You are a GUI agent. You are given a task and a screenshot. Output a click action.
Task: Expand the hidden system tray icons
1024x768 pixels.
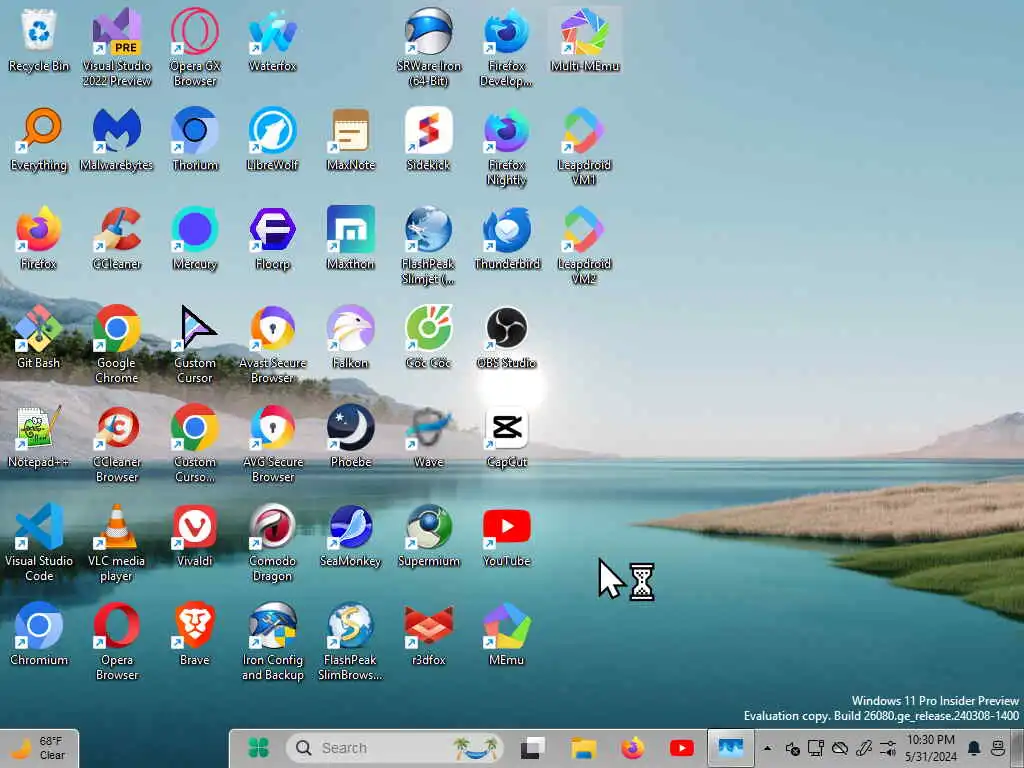point(767,748)
